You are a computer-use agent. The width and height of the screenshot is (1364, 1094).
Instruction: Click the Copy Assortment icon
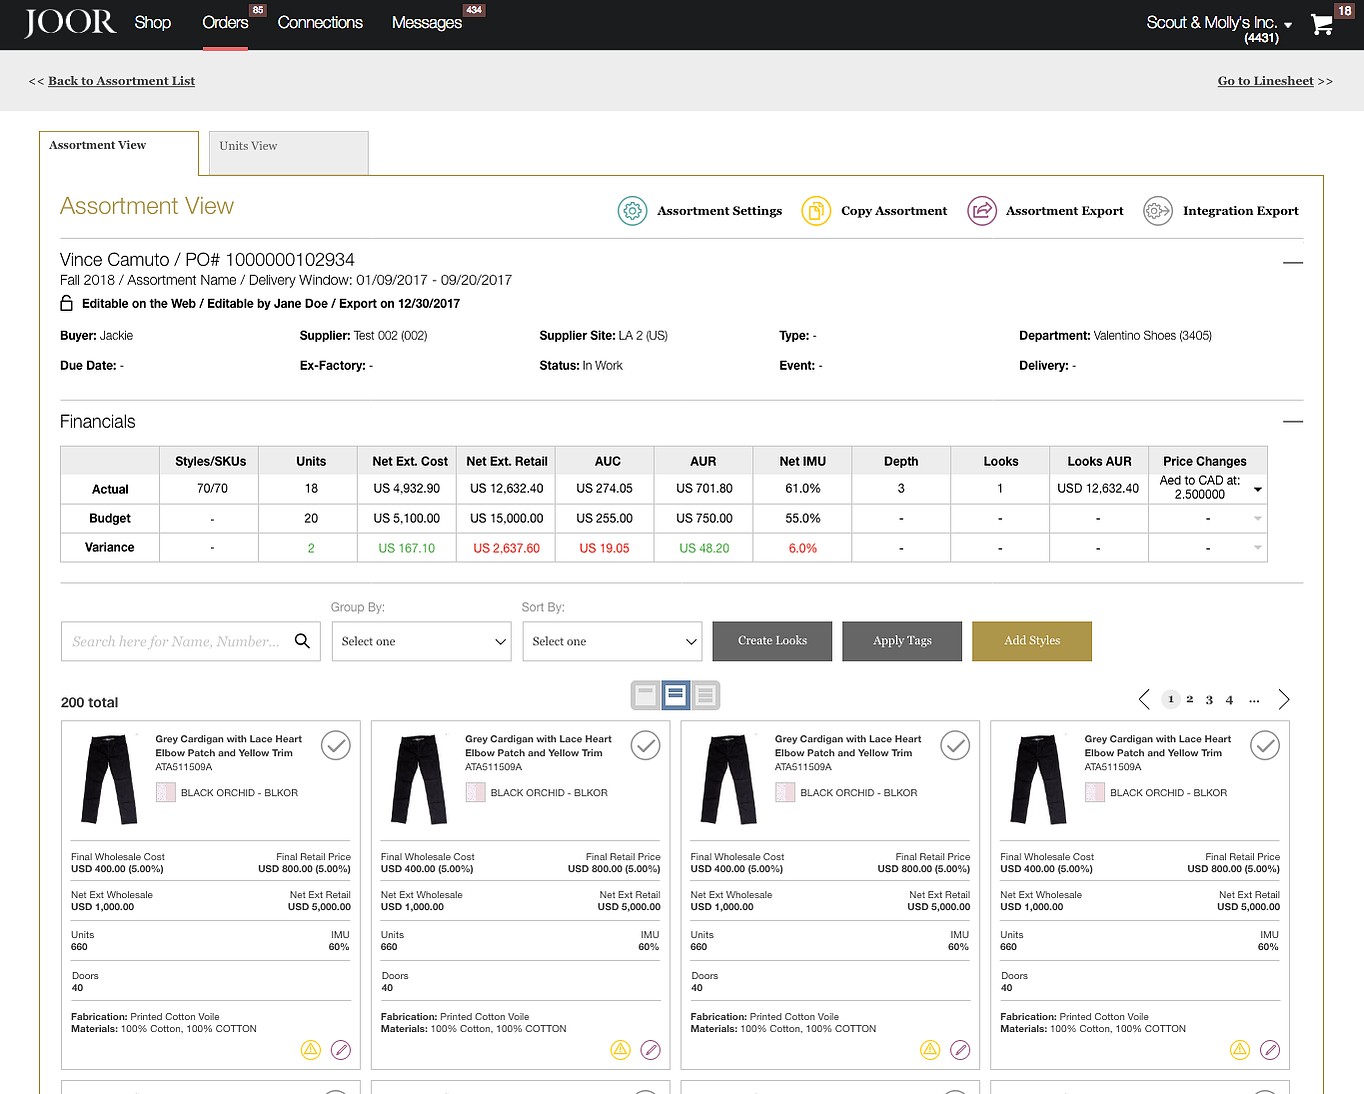coord(816,211)
